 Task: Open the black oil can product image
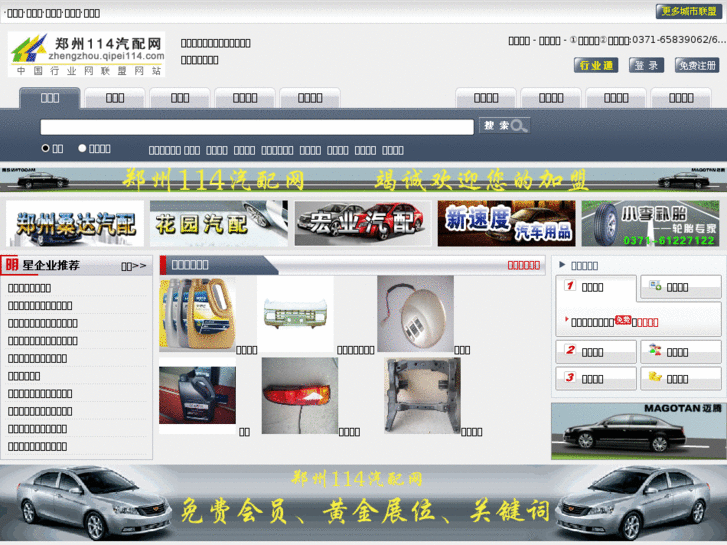pos(197,395)
